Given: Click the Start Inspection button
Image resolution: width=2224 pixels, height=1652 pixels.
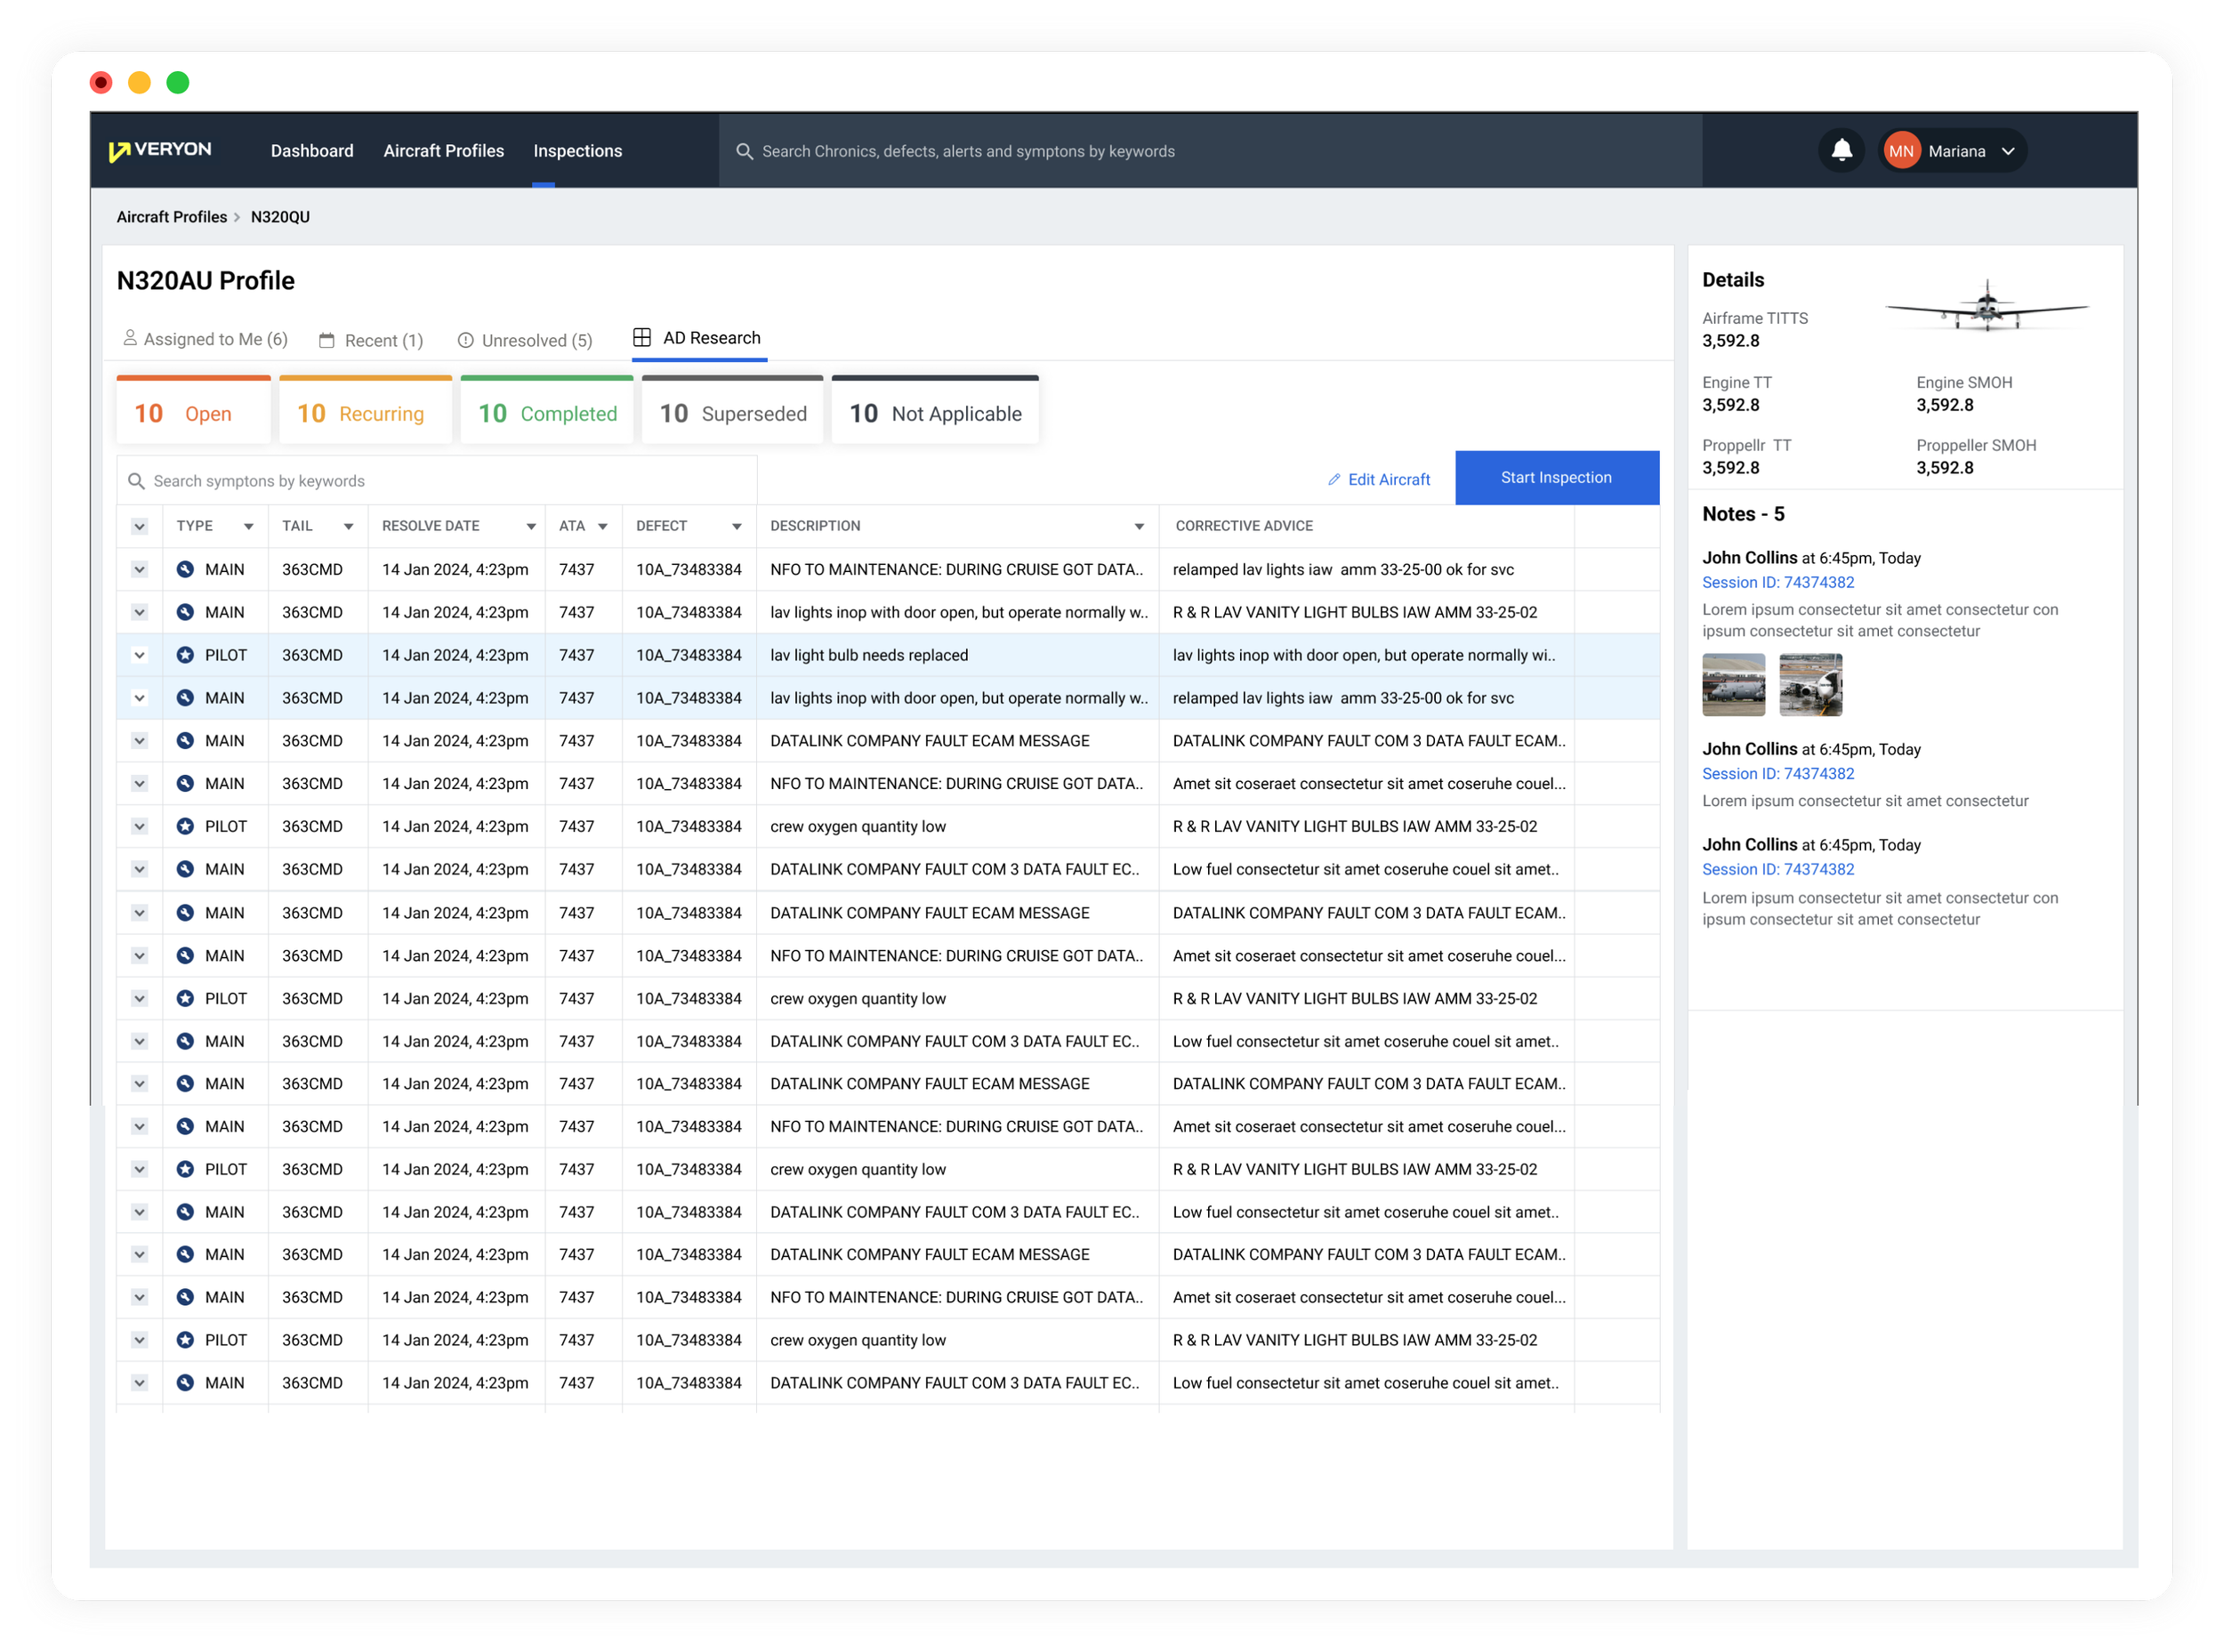Looking at the screenshot, I should pyautogui.click(x=1556, y=478).
